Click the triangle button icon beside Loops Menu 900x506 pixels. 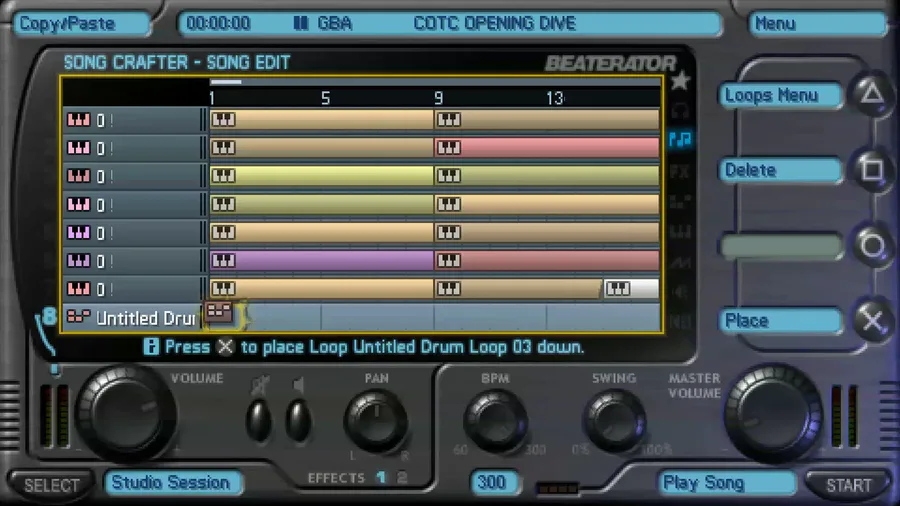pos(872,94)
